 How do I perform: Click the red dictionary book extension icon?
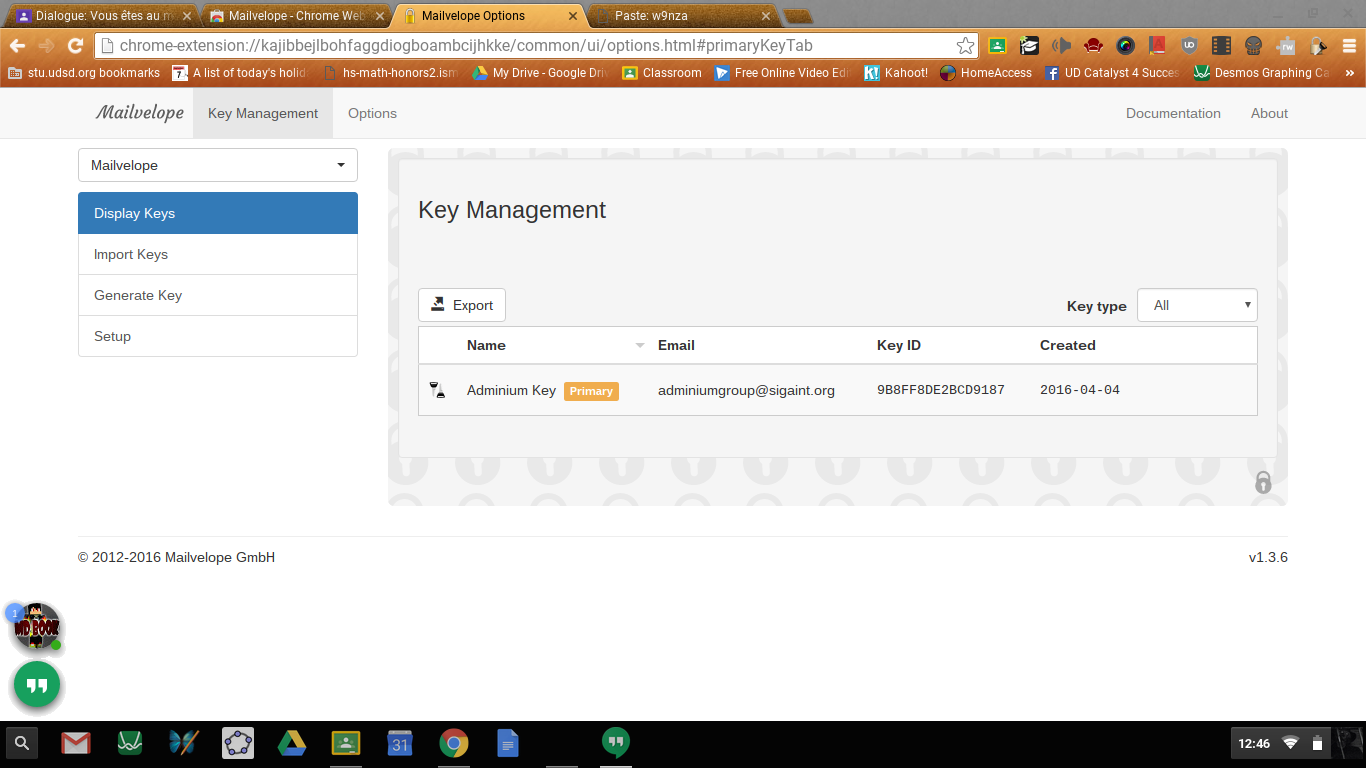pyautogui.click(x=1157, y=45)
